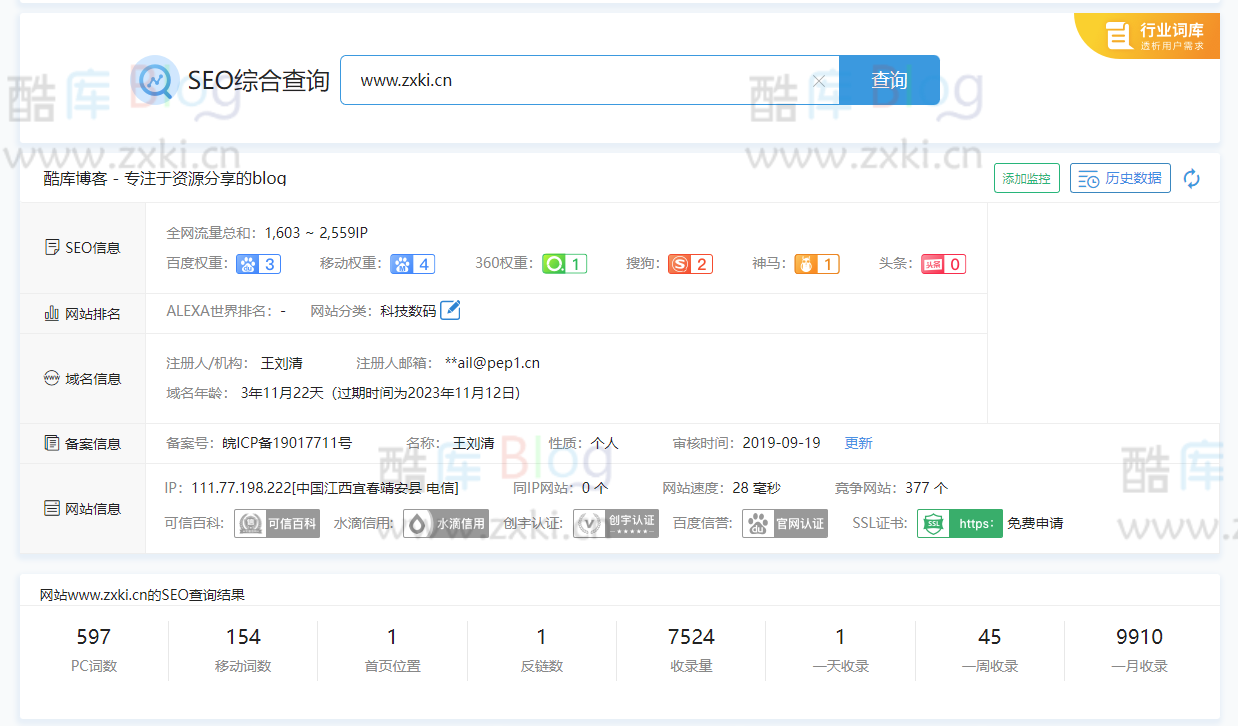This screenshot has width=1238, height=726.
Task: Click the 添加监控 button
Action: tap(1026, 179)
